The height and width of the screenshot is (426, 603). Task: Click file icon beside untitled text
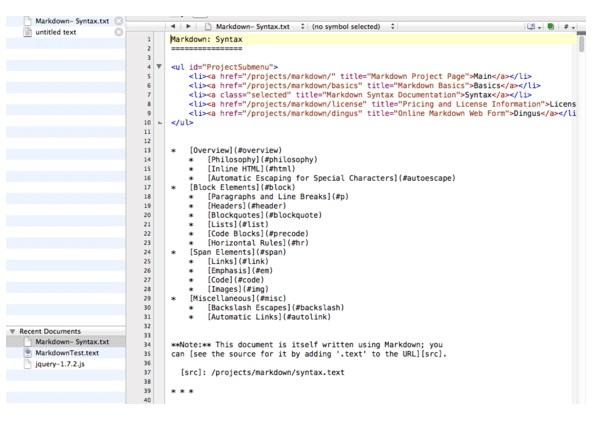point(27,32)
